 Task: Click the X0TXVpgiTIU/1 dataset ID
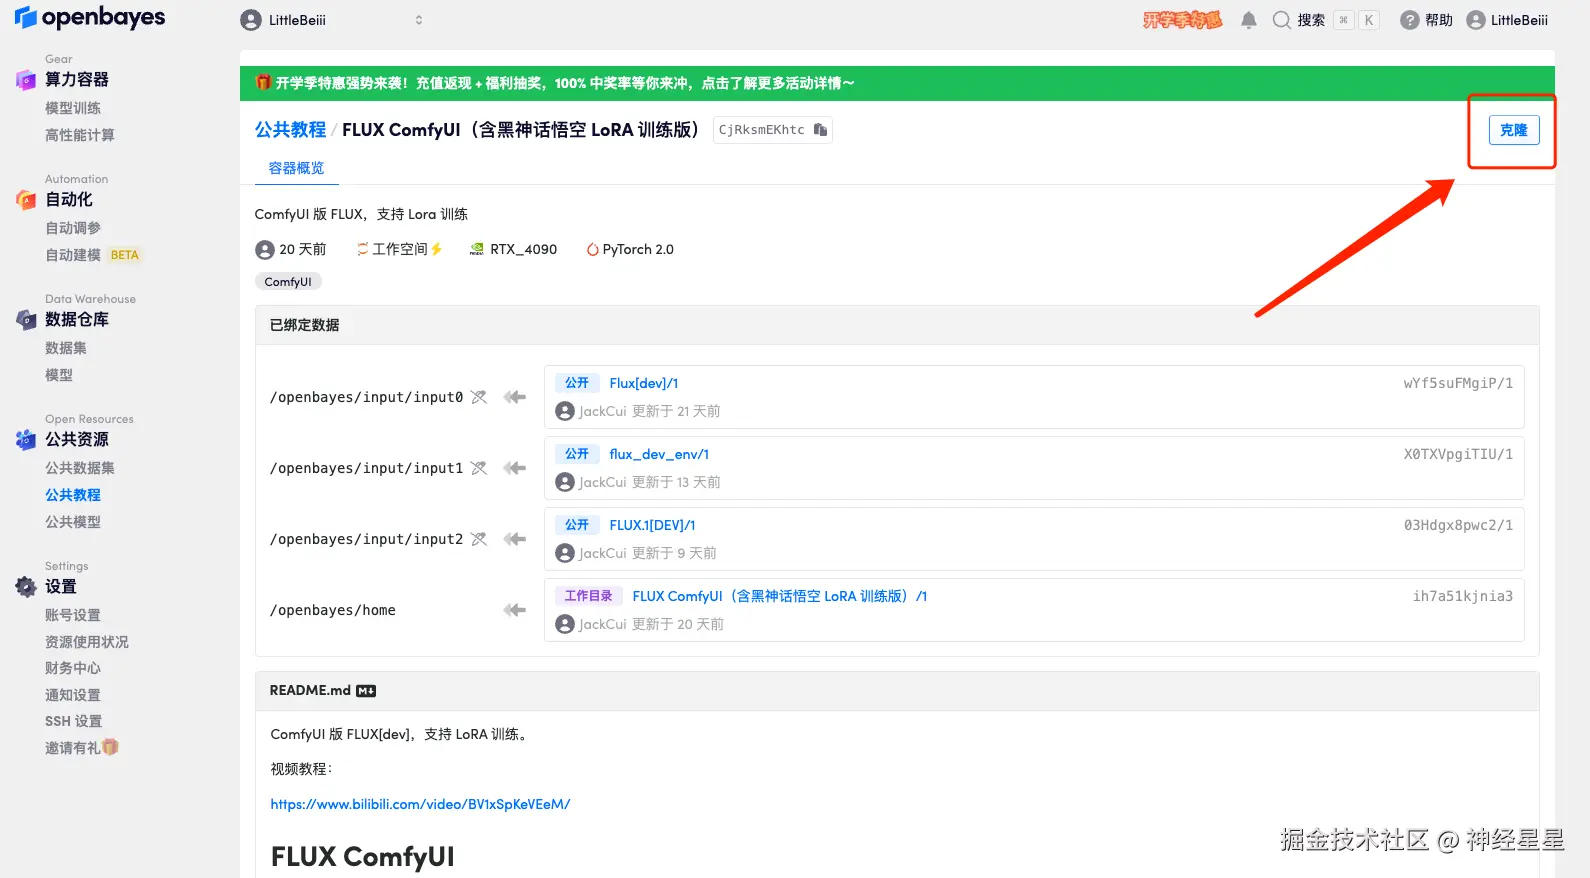[x=1458, y=454]
